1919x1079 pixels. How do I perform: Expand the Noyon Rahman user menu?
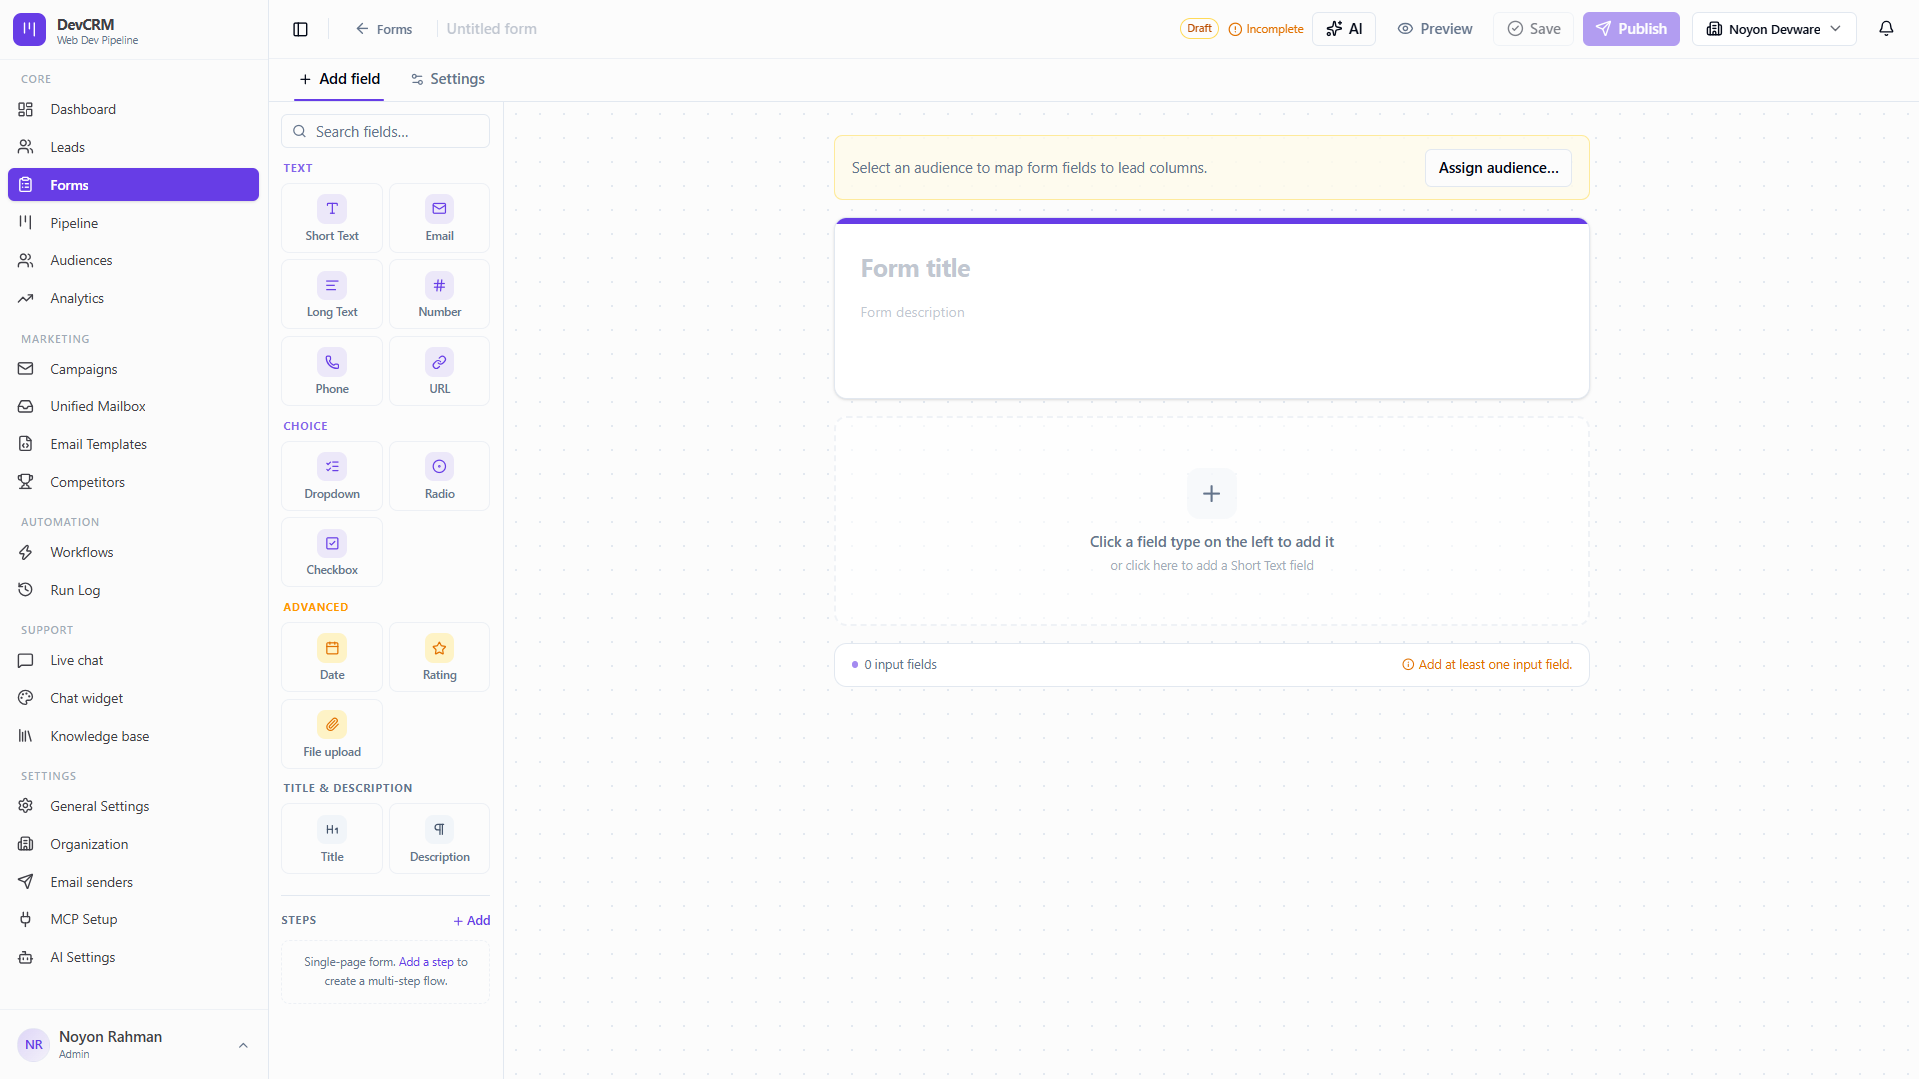[x=133, y=1044]
